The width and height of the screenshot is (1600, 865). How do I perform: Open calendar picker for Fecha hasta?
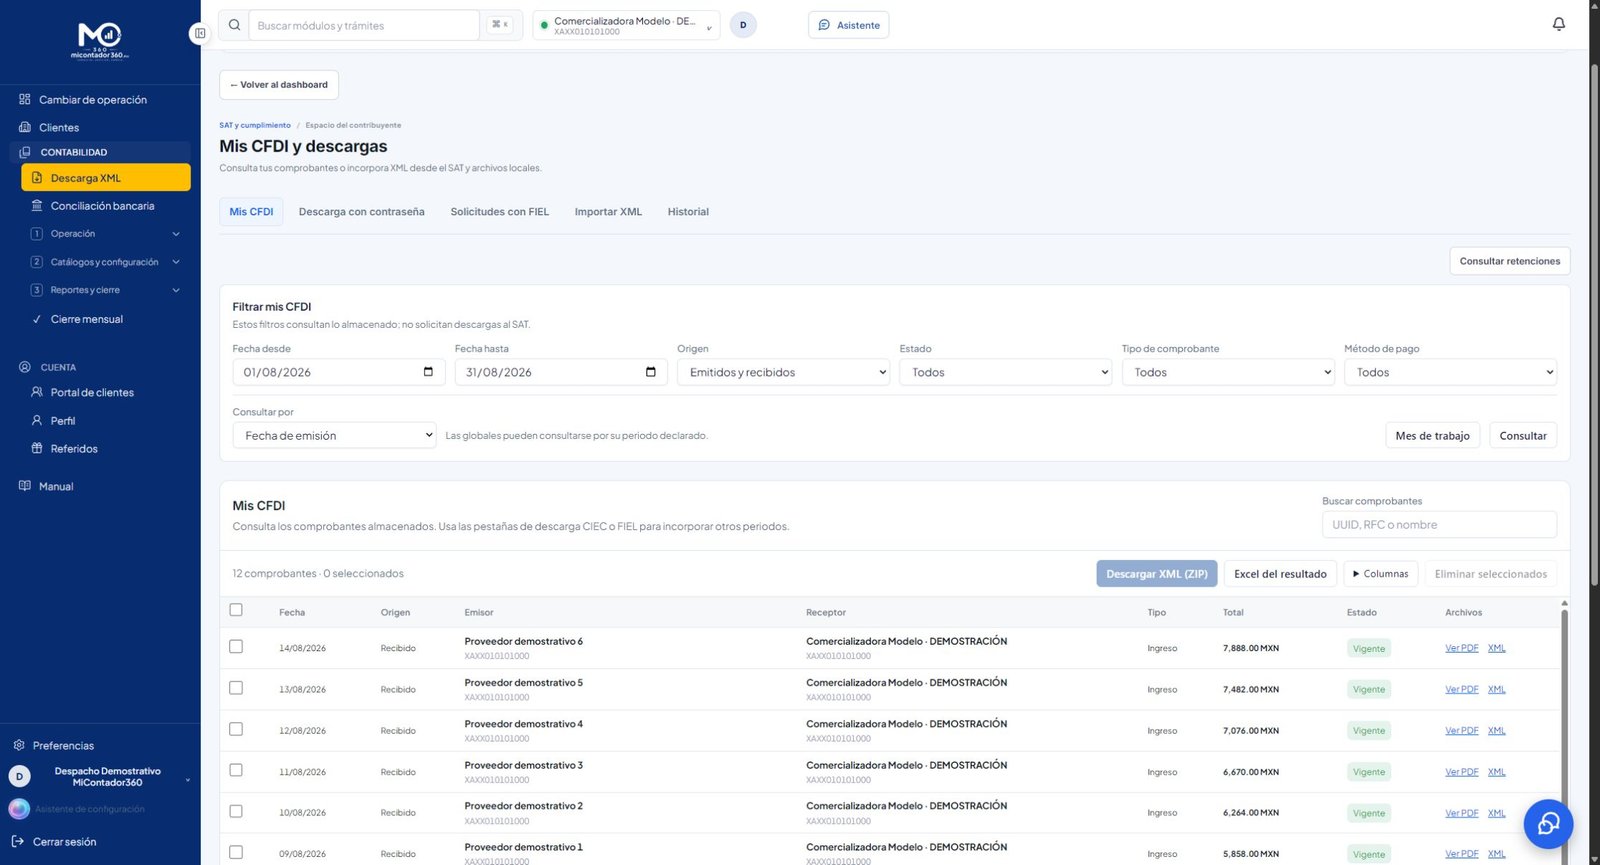click(x=651, y=372)
